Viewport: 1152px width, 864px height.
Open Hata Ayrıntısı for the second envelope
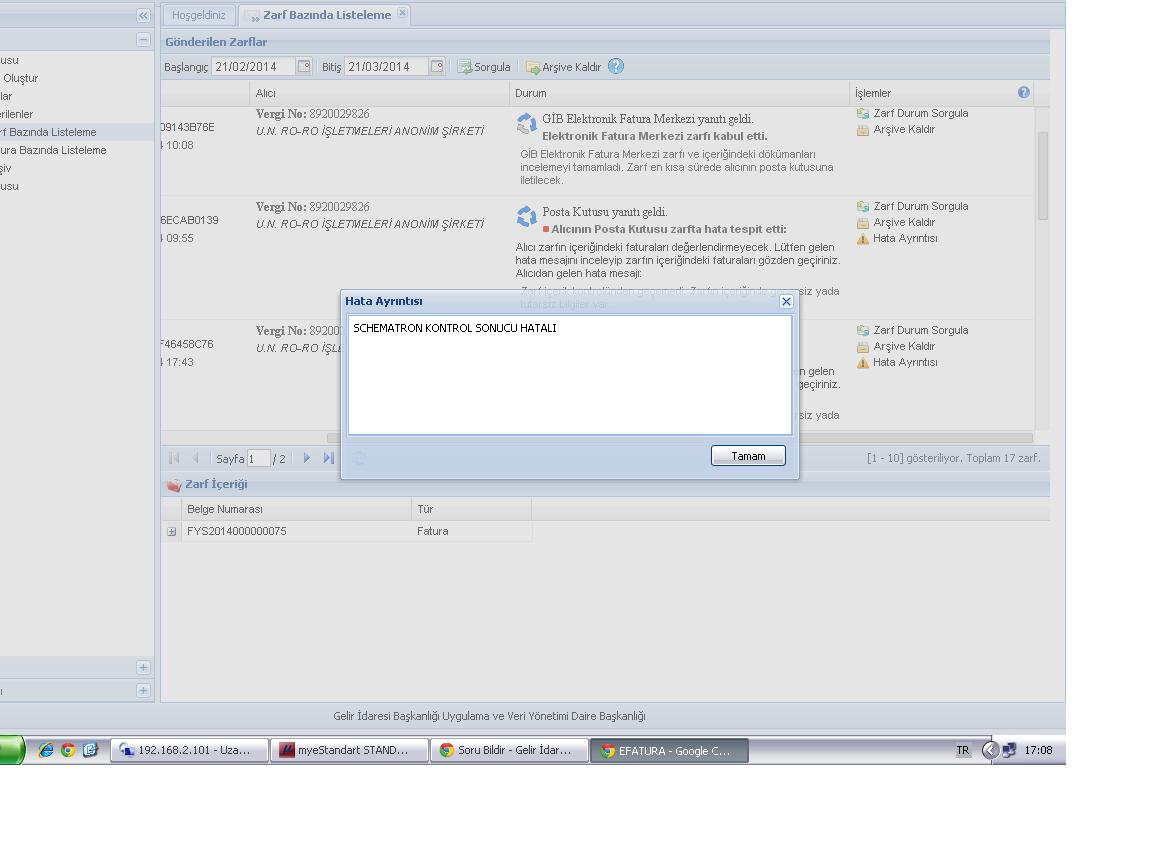pos(904,238)
